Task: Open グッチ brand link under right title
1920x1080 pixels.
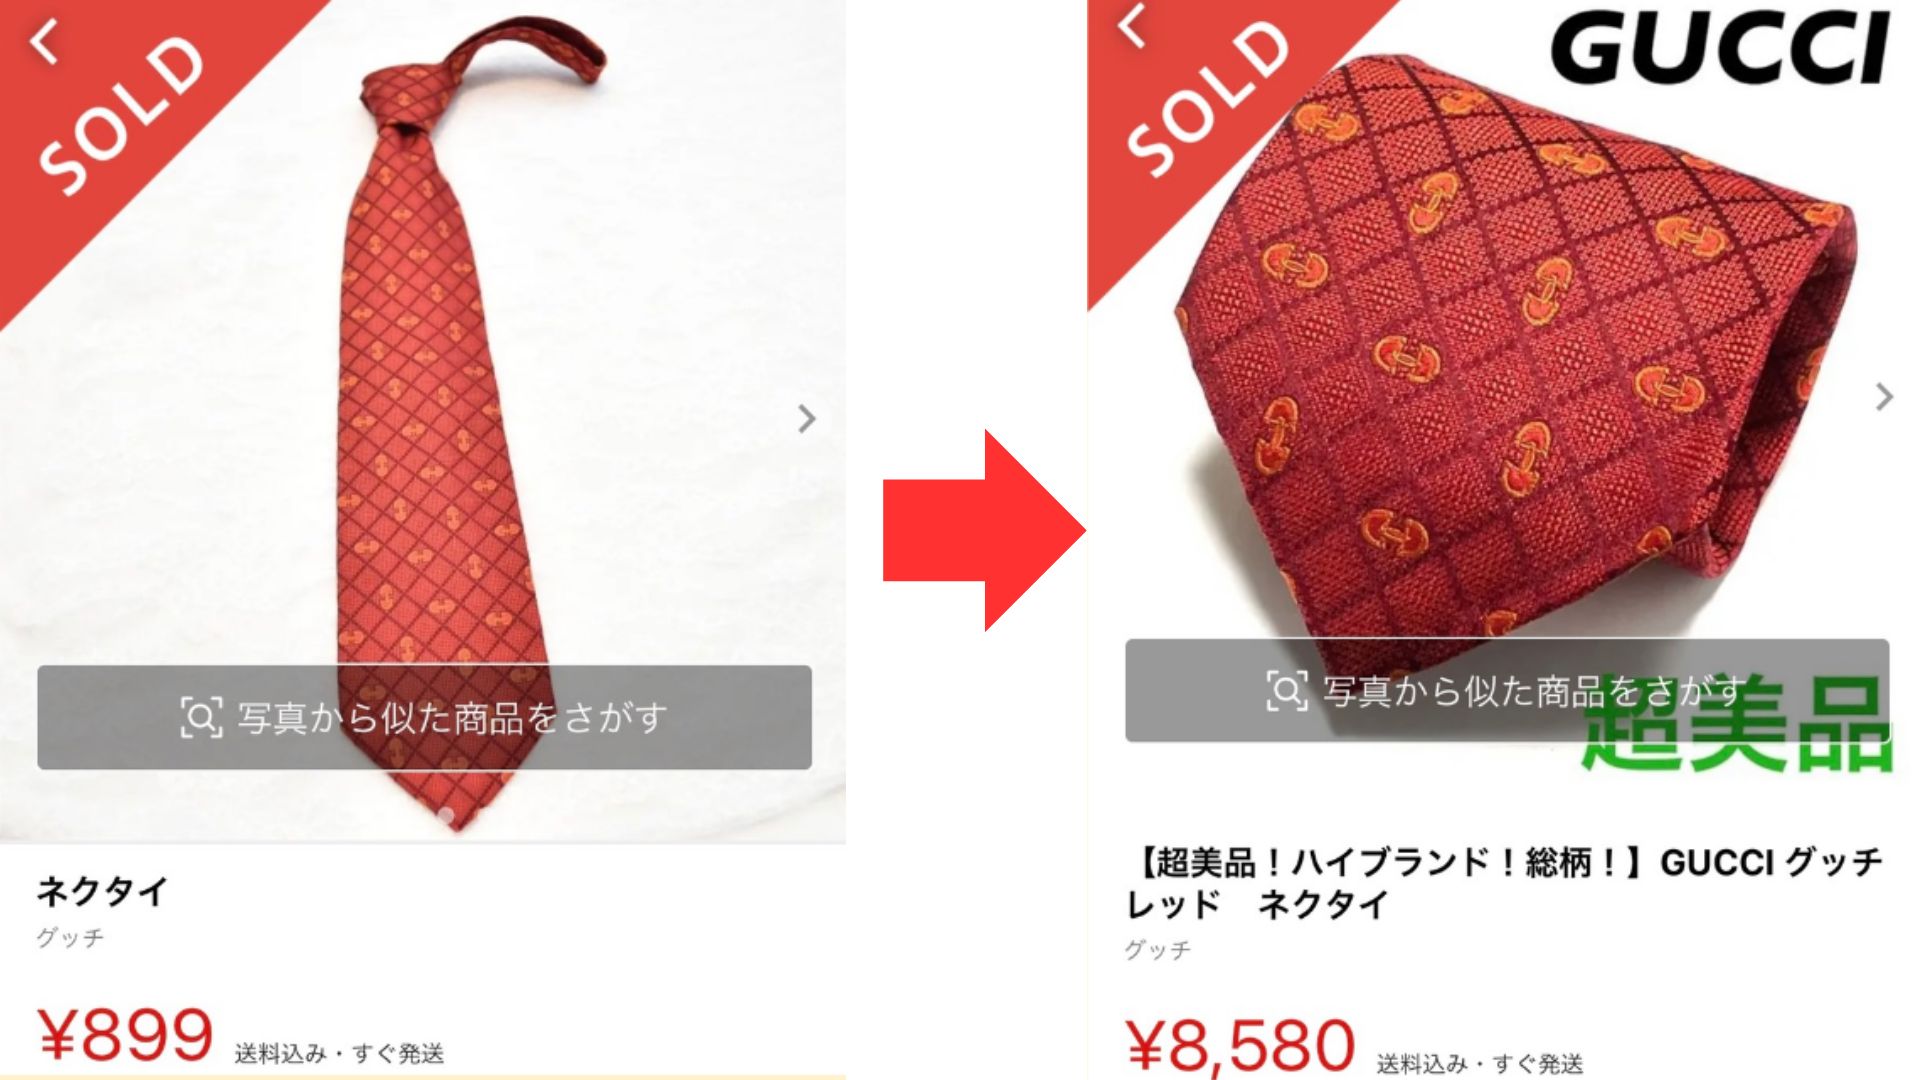Action: click(1158, 949)
